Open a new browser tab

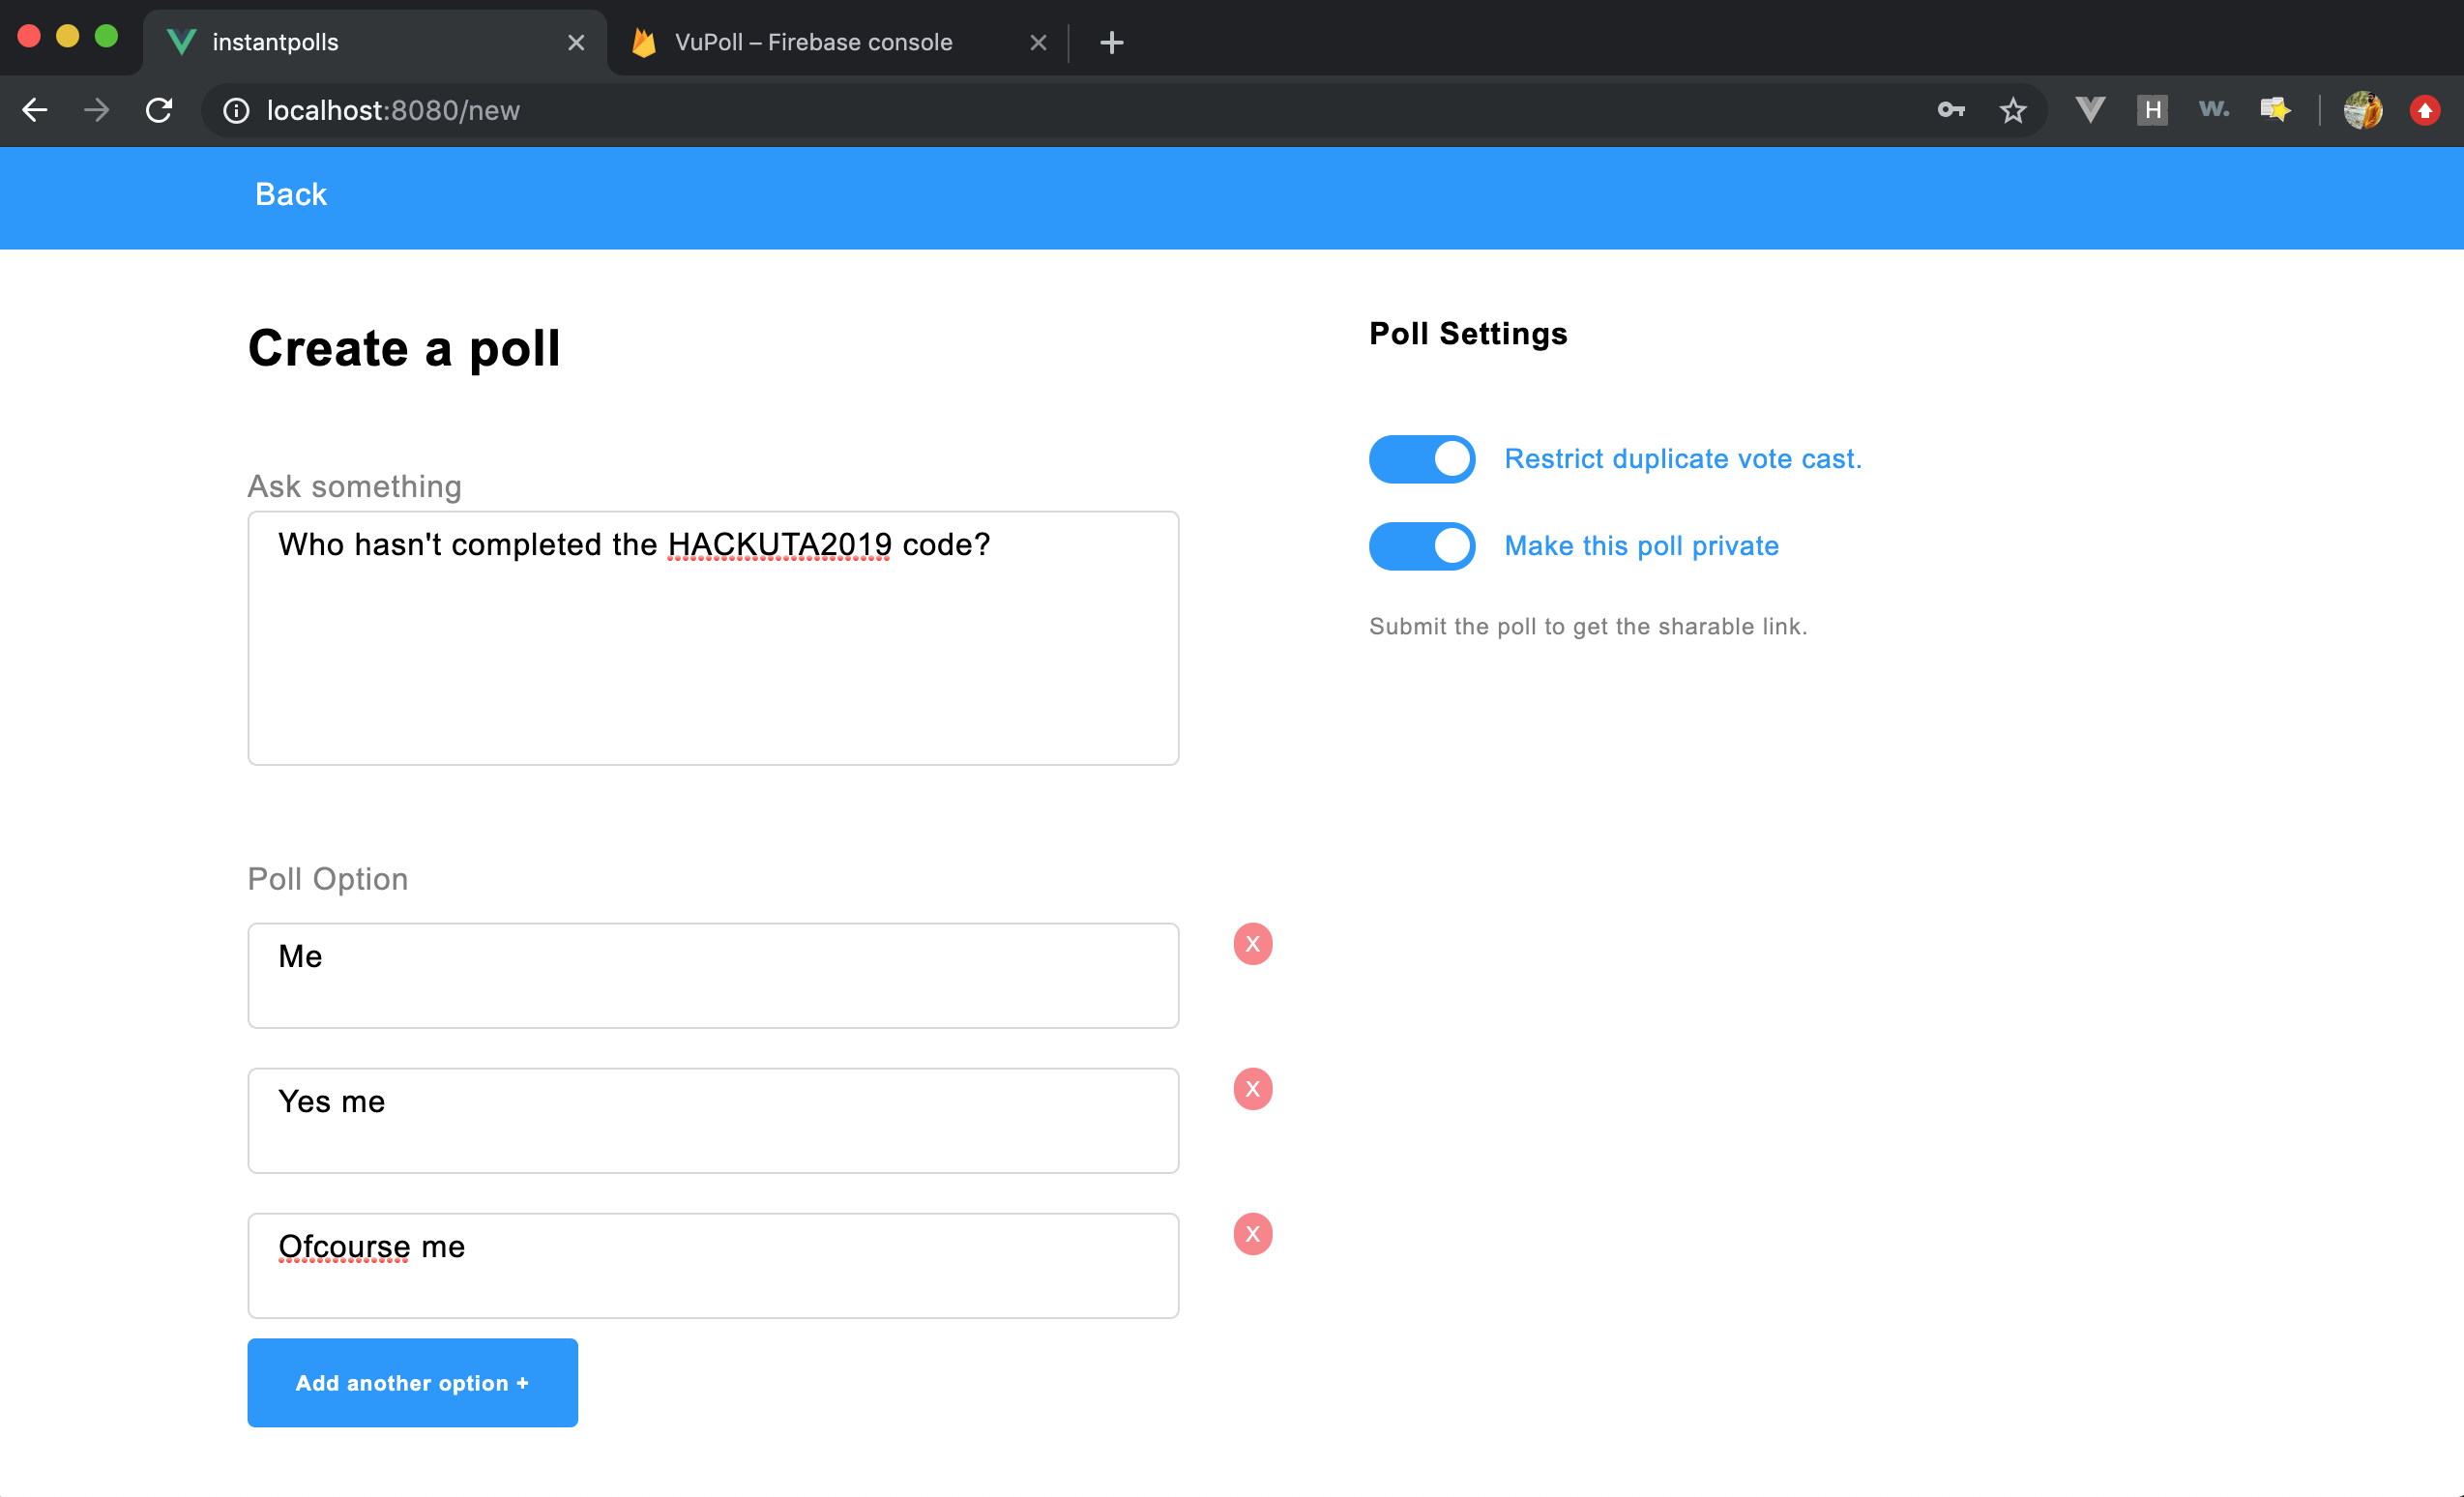click(x=1111, y=42)
